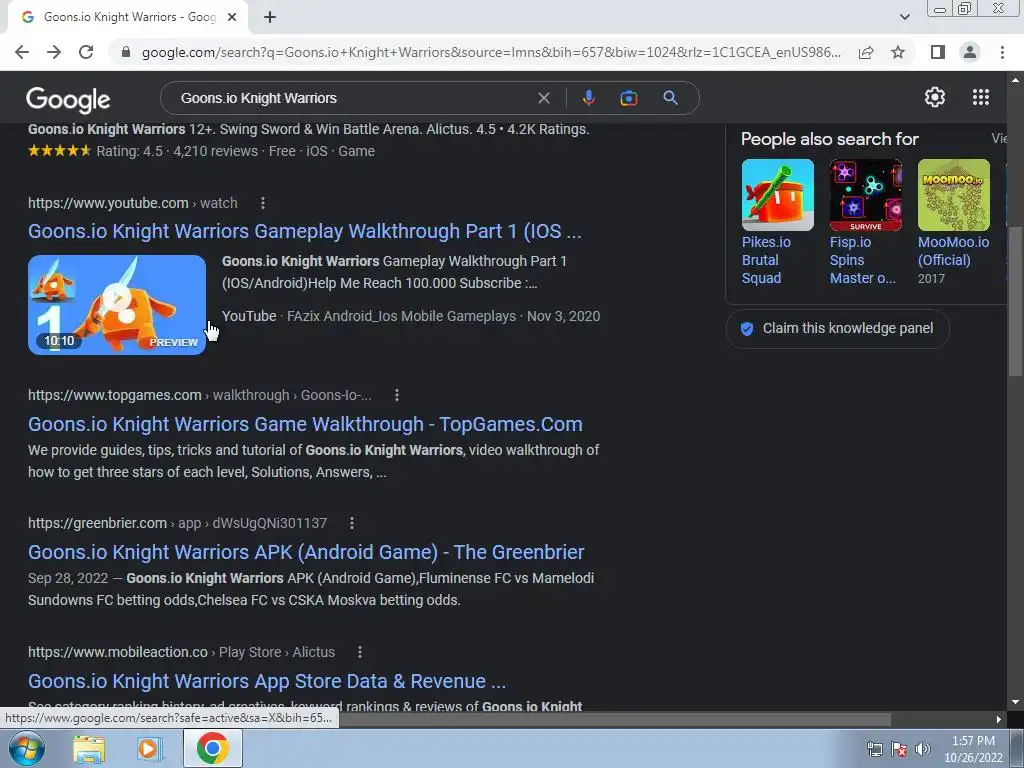The width and height of the screenshot is (1024, 768).
Task: Click the browser address bar
Action: 490,52
